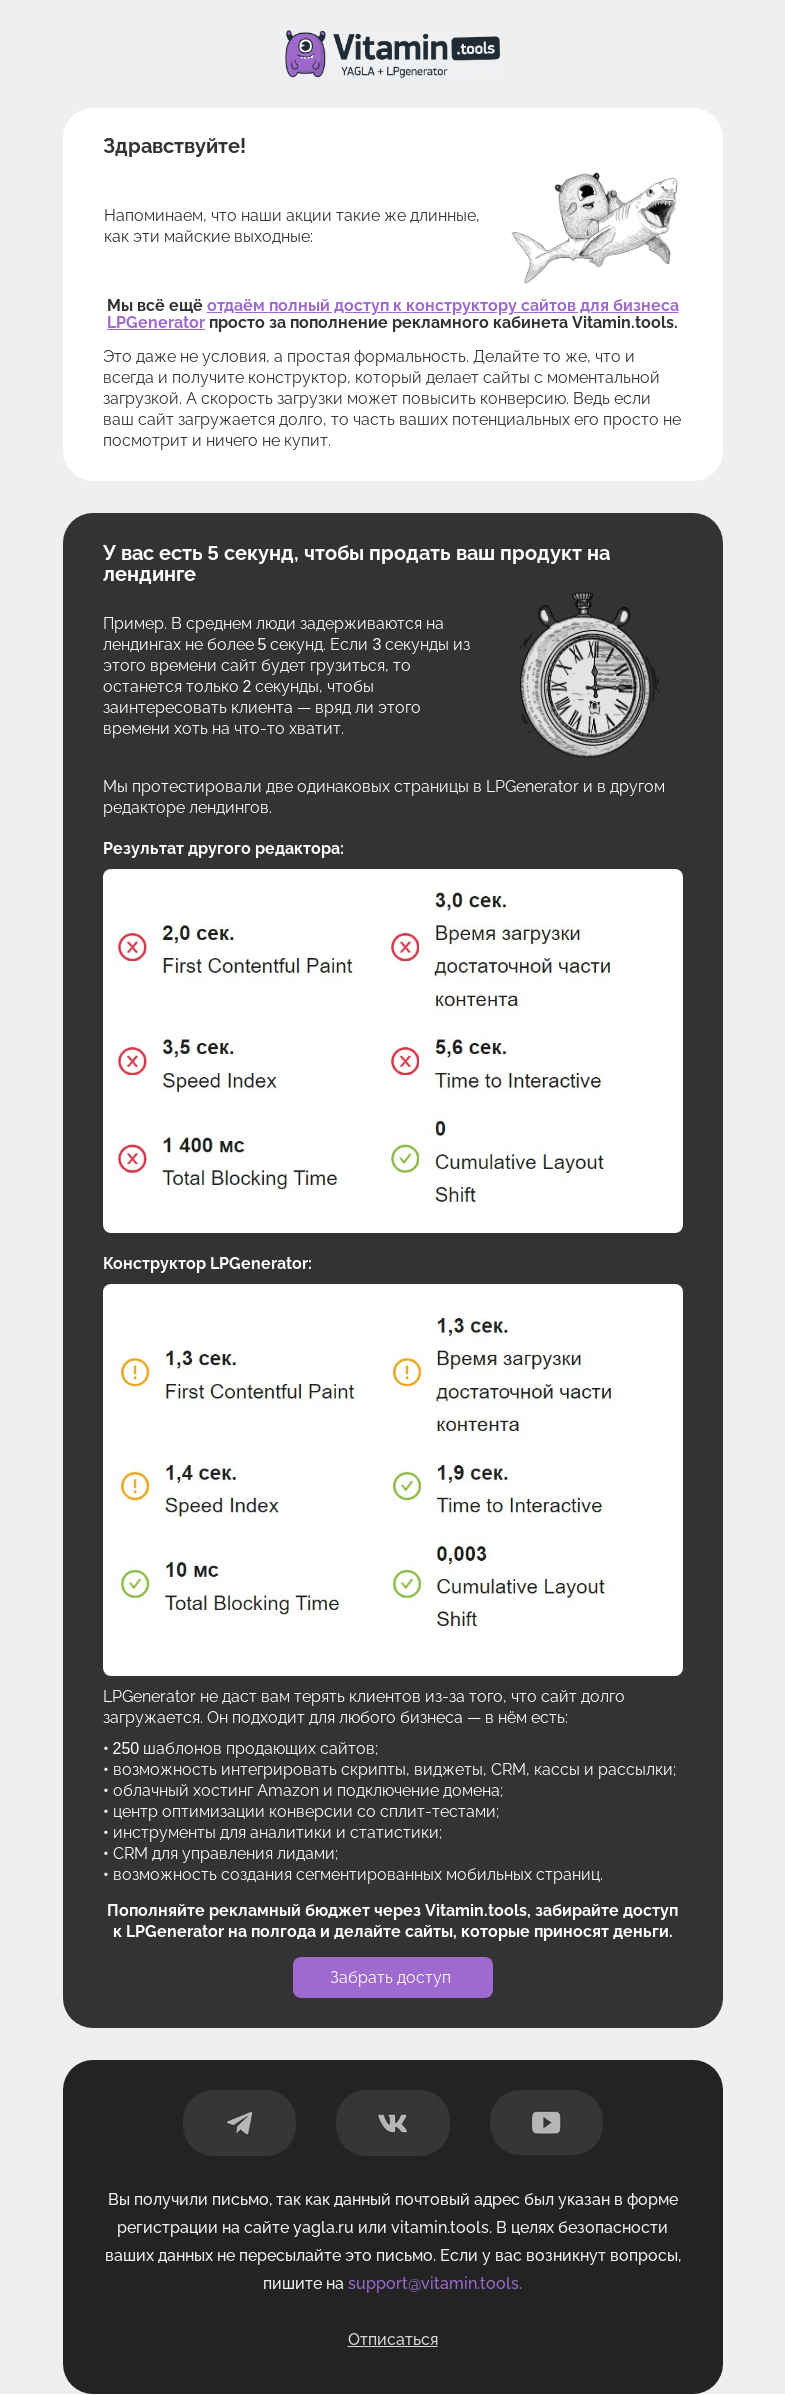The image size is (785, 2395).
Task: Click red cross icon beside 1 400 мс Total Blocking Time
Action: coord(132,1159)
